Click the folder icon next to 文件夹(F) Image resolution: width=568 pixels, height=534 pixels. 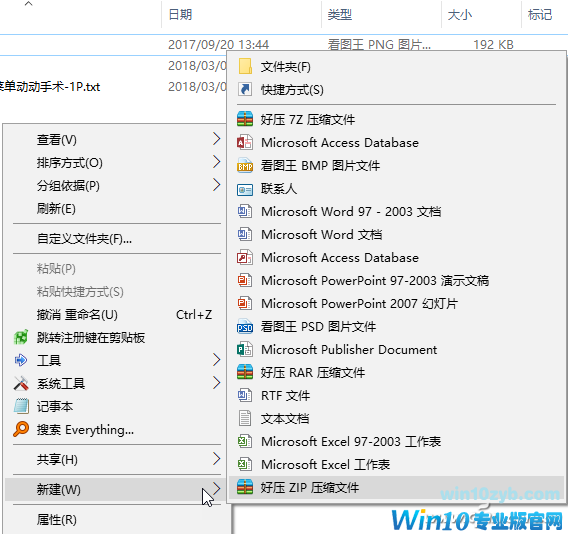tap(245, 67)
